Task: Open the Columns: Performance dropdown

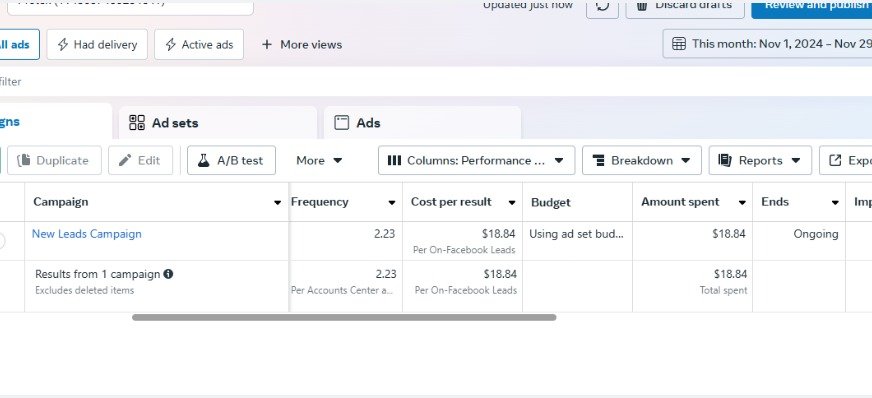Action: (477, 160)
